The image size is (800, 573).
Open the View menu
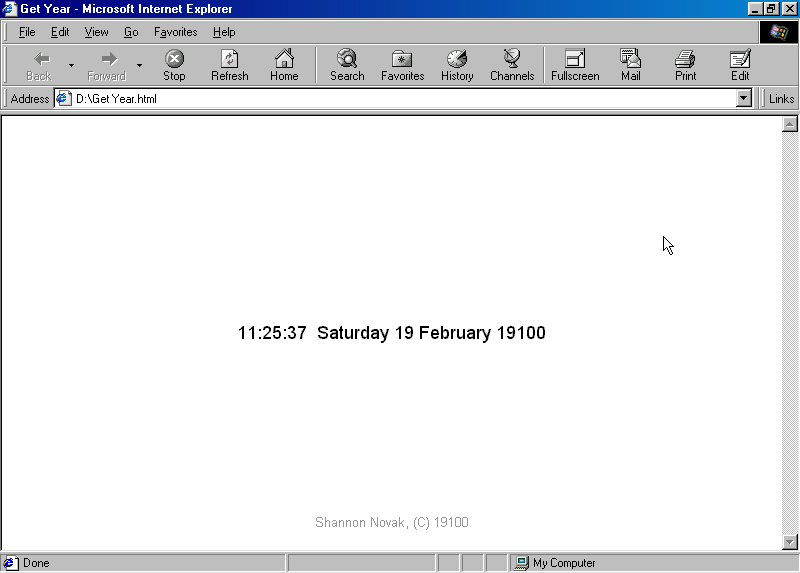(x=96, y=32)
